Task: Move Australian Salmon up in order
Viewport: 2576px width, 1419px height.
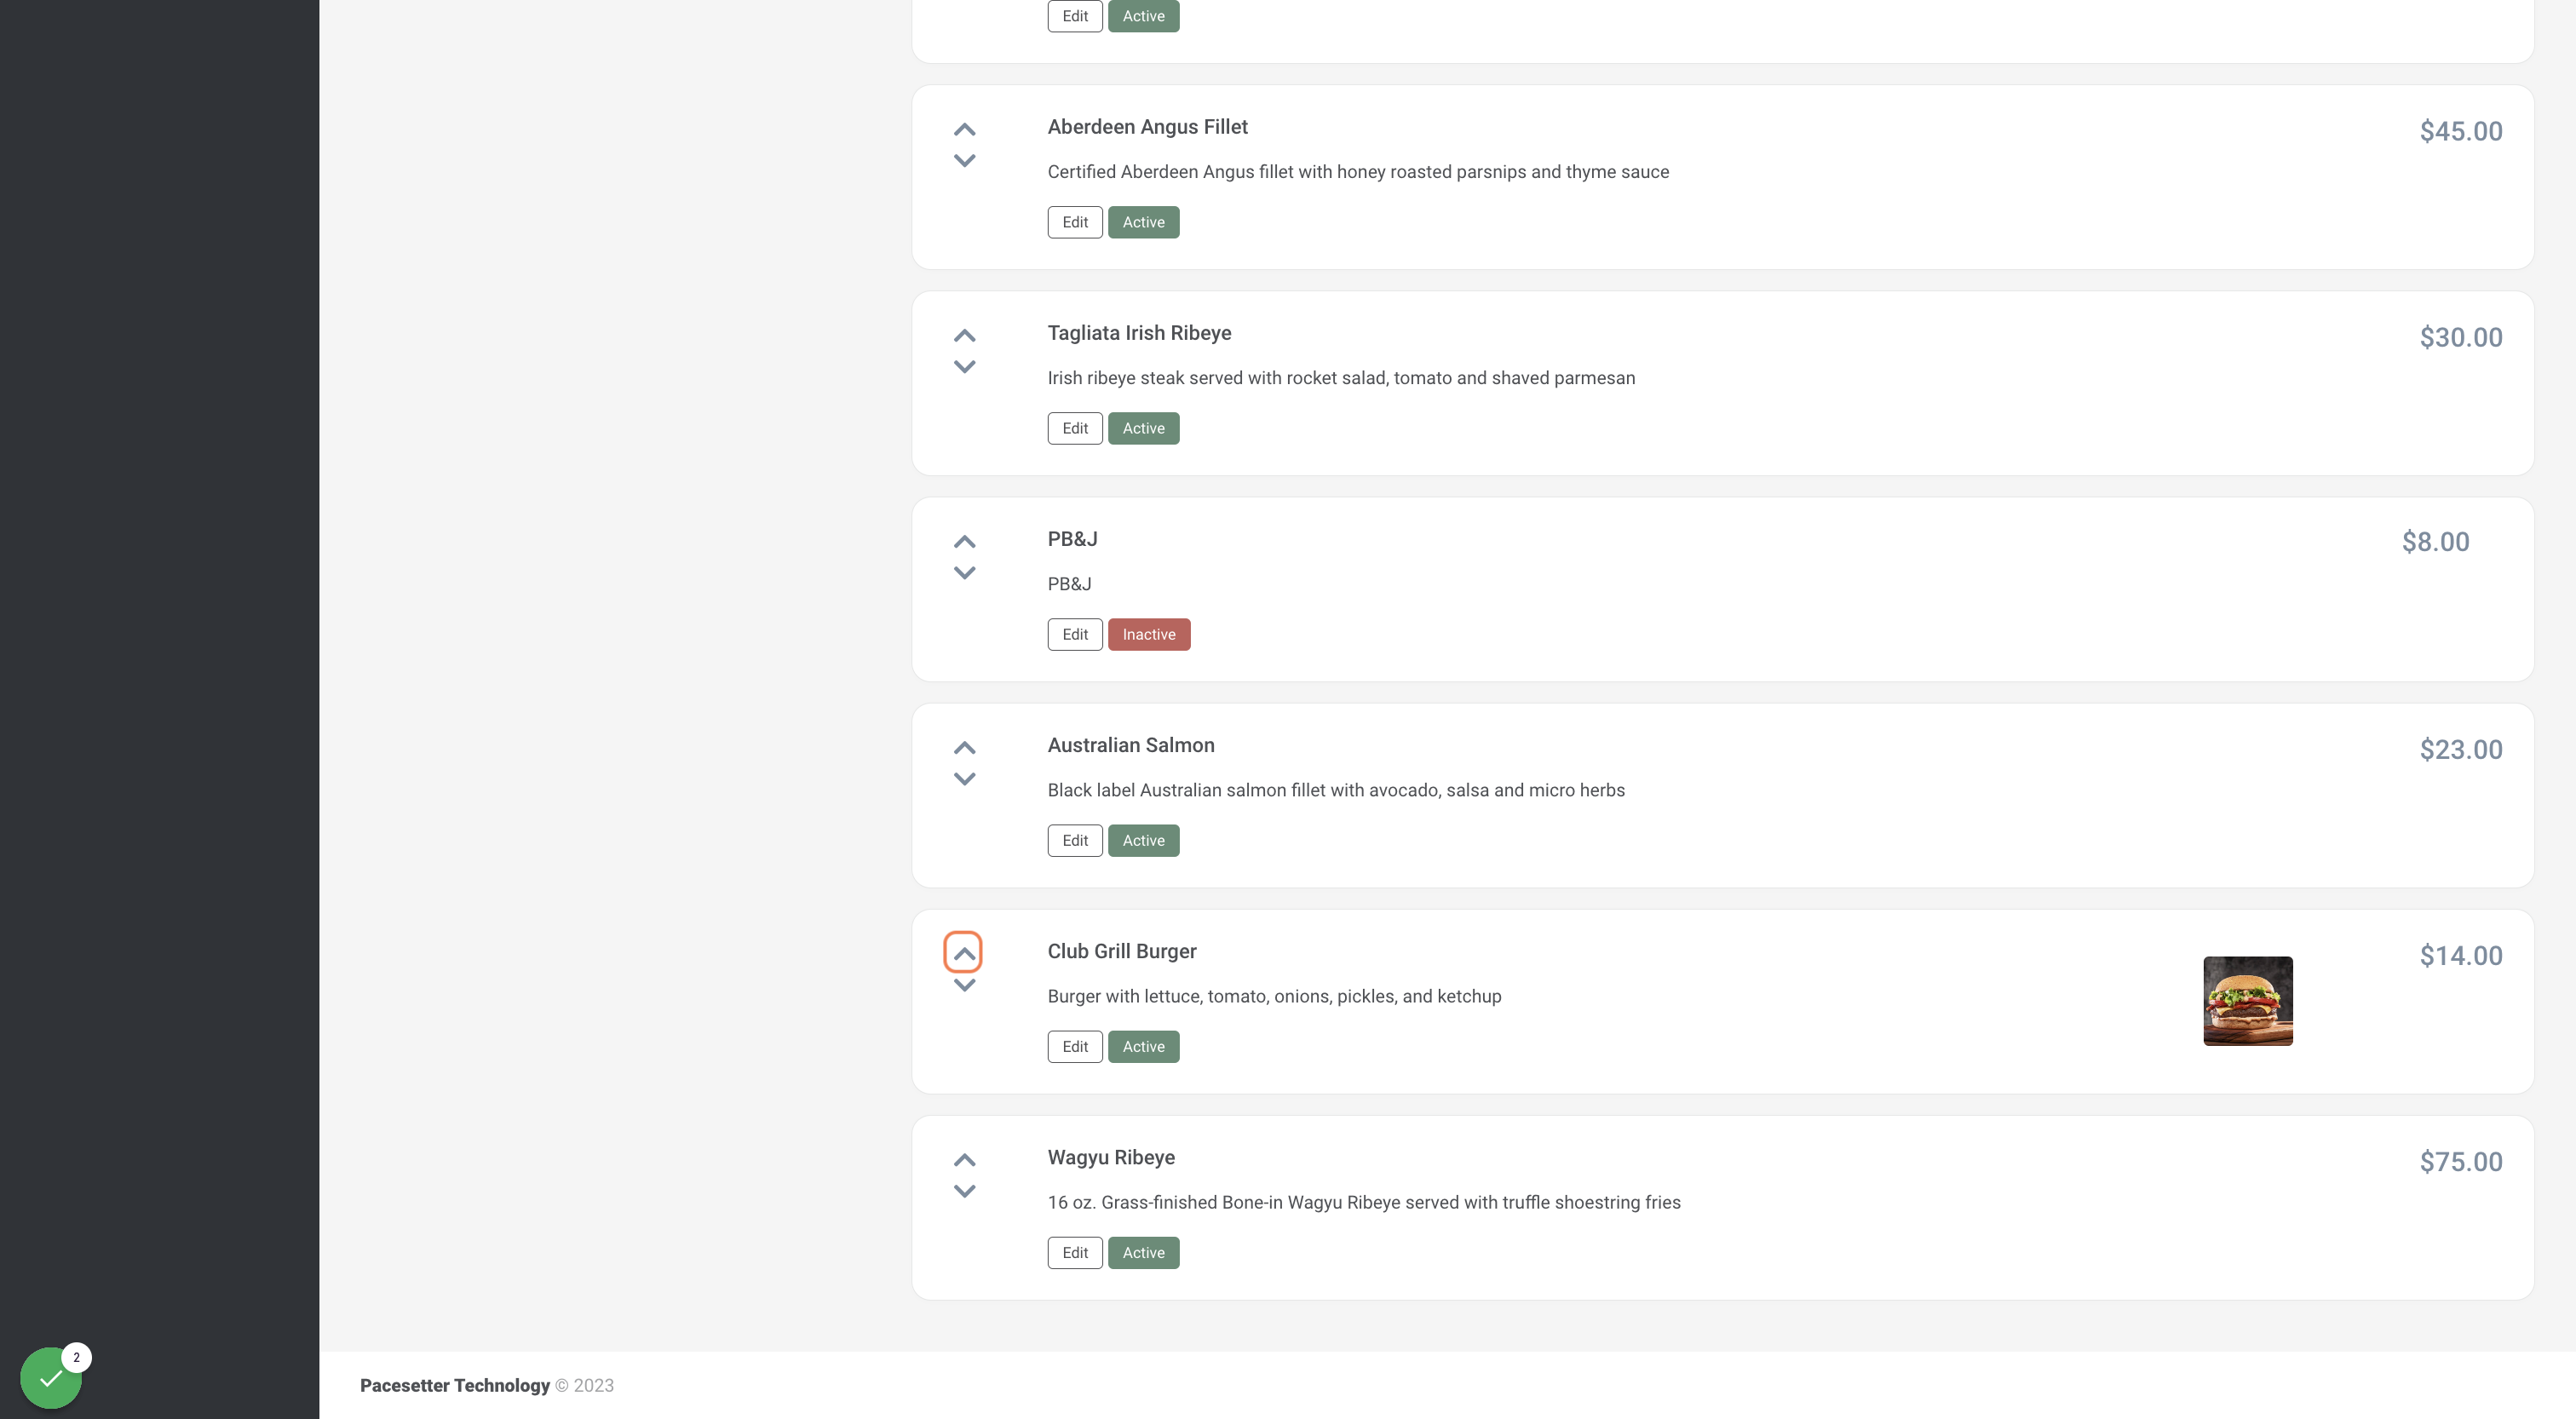Action: point(964,748)
